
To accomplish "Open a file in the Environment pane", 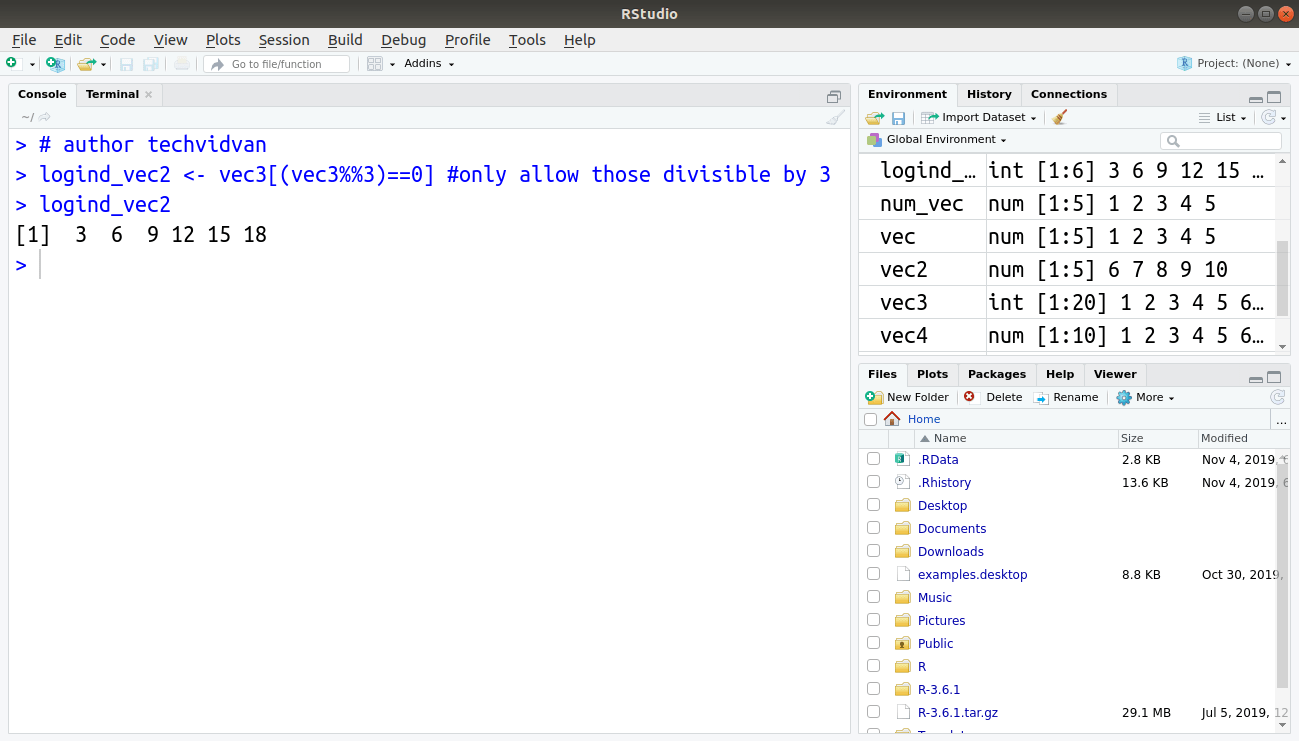I will click(873, 117).
